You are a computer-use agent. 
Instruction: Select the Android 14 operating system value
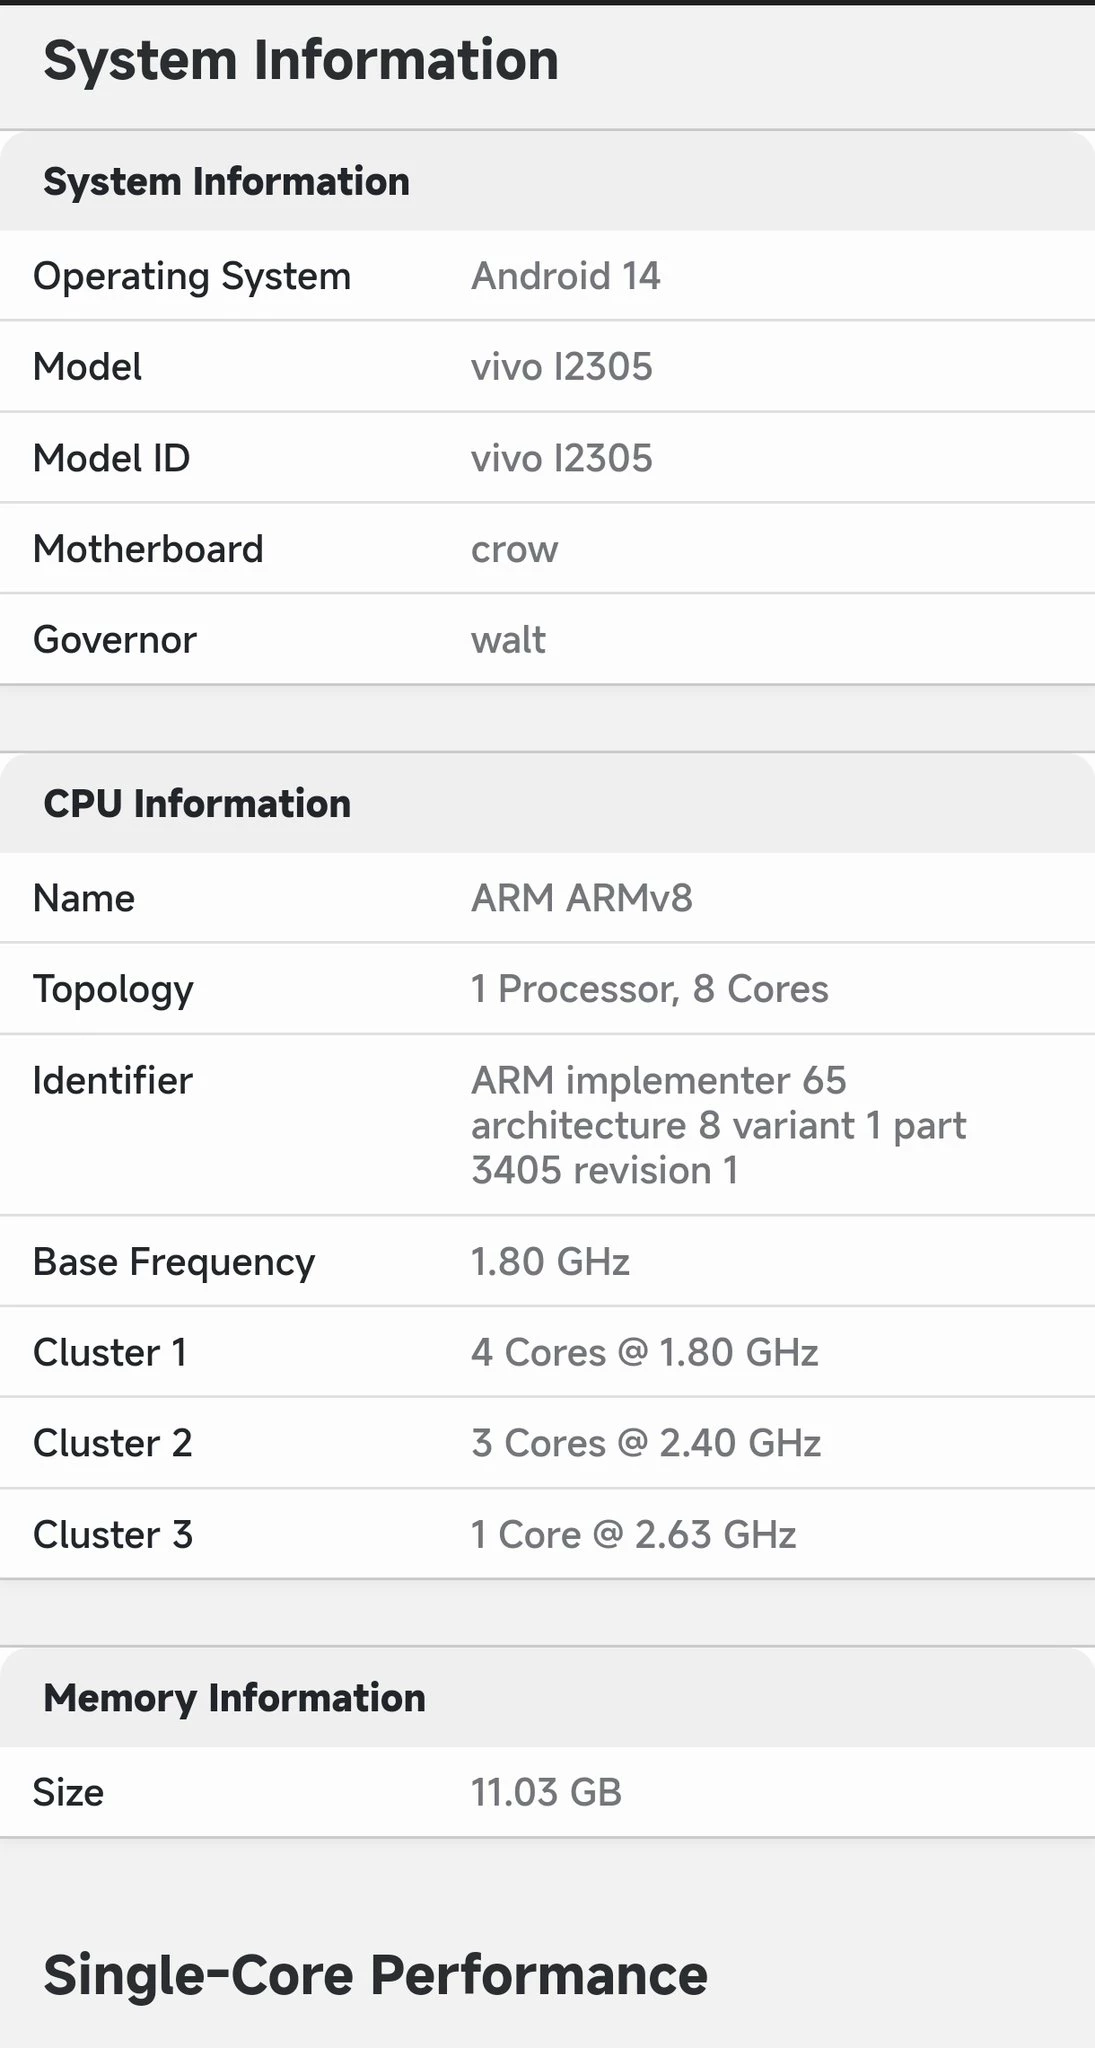[x=565, y=276]
